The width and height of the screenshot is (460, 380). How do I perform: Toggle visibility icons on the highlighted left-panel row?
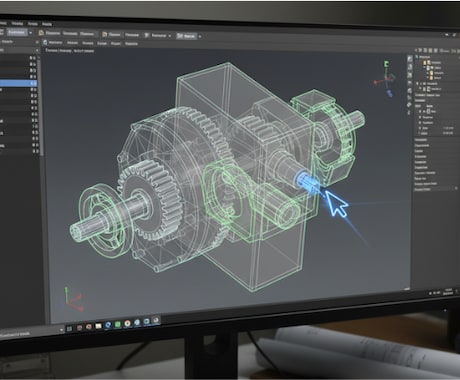point(33,83)
